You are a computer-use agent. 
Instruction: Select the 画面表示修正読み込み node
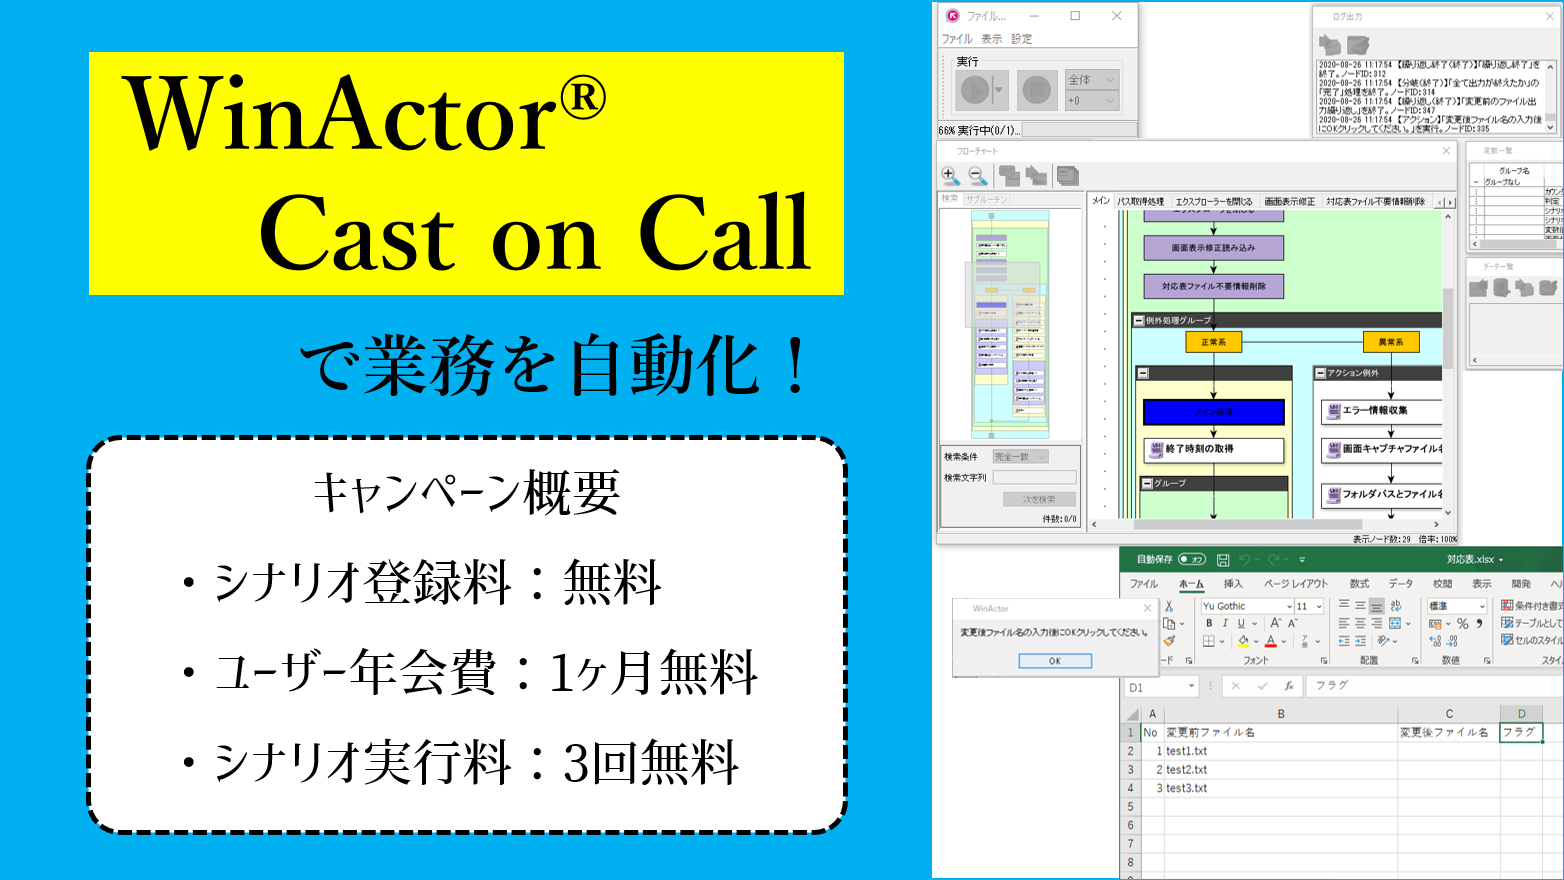coord(1214,248)
